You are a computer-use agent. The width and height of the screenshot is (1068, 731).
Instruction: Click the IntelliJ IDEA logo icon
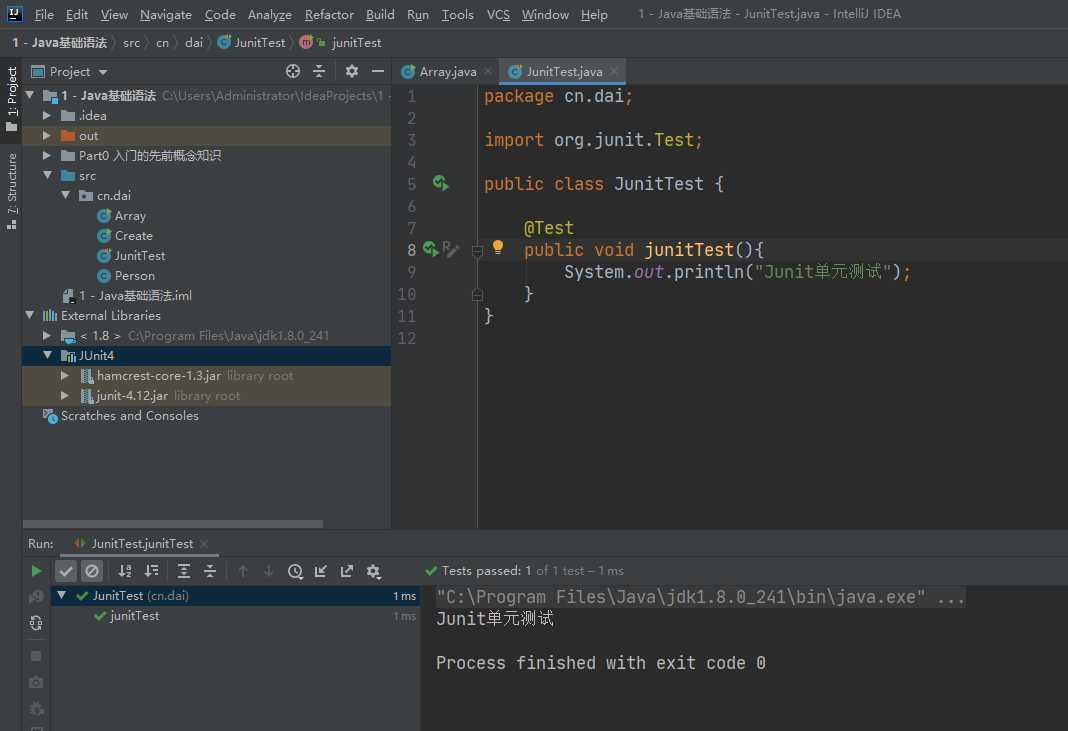coord(14,14)
